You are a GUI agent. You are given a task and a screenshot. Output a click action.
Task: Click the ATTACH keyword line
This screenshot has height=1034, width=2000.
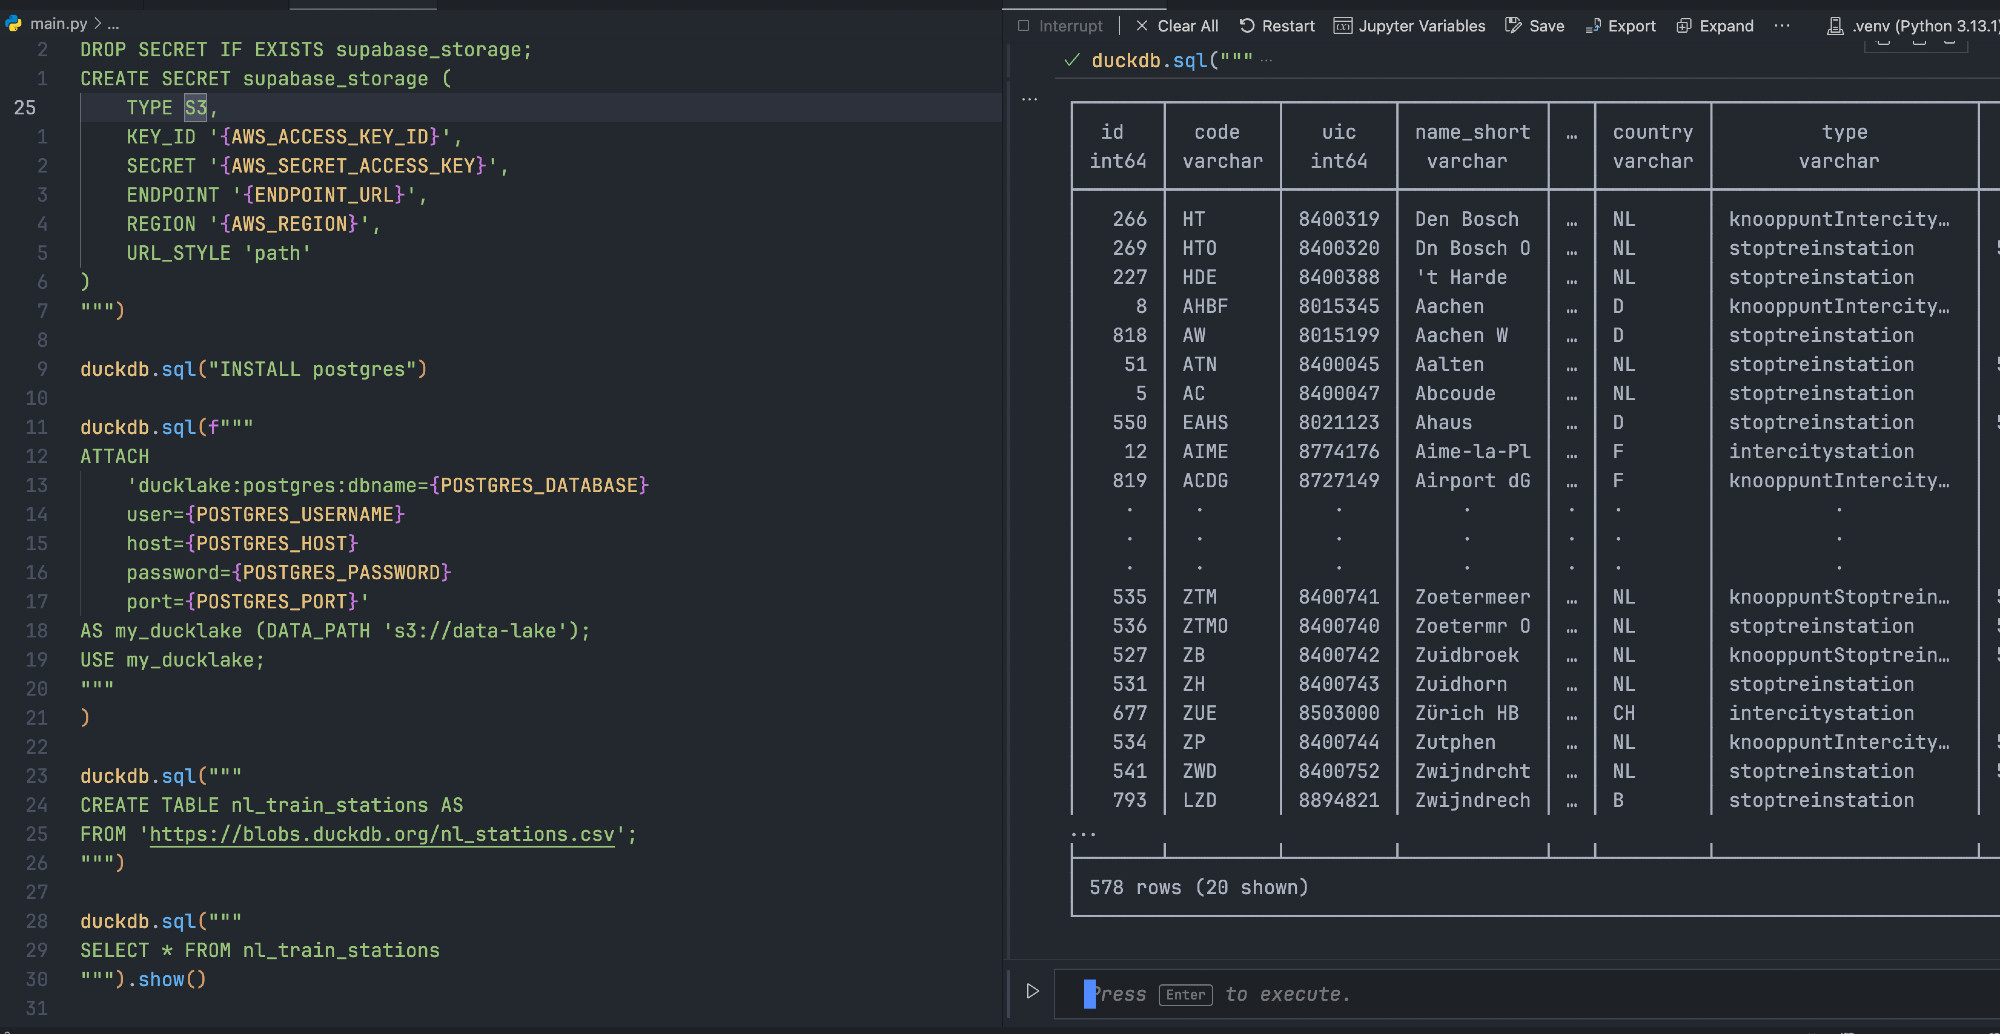115,457
